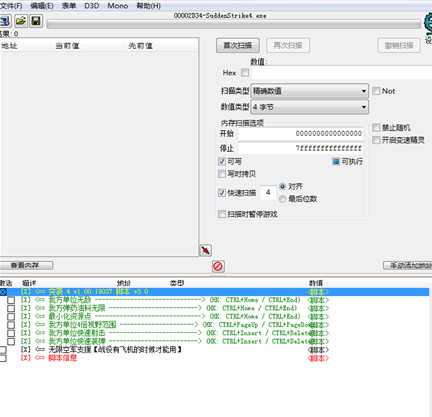The image size is (432, 417).
Task: Click the scan progress bar
Action: click(x=233, y=24)
